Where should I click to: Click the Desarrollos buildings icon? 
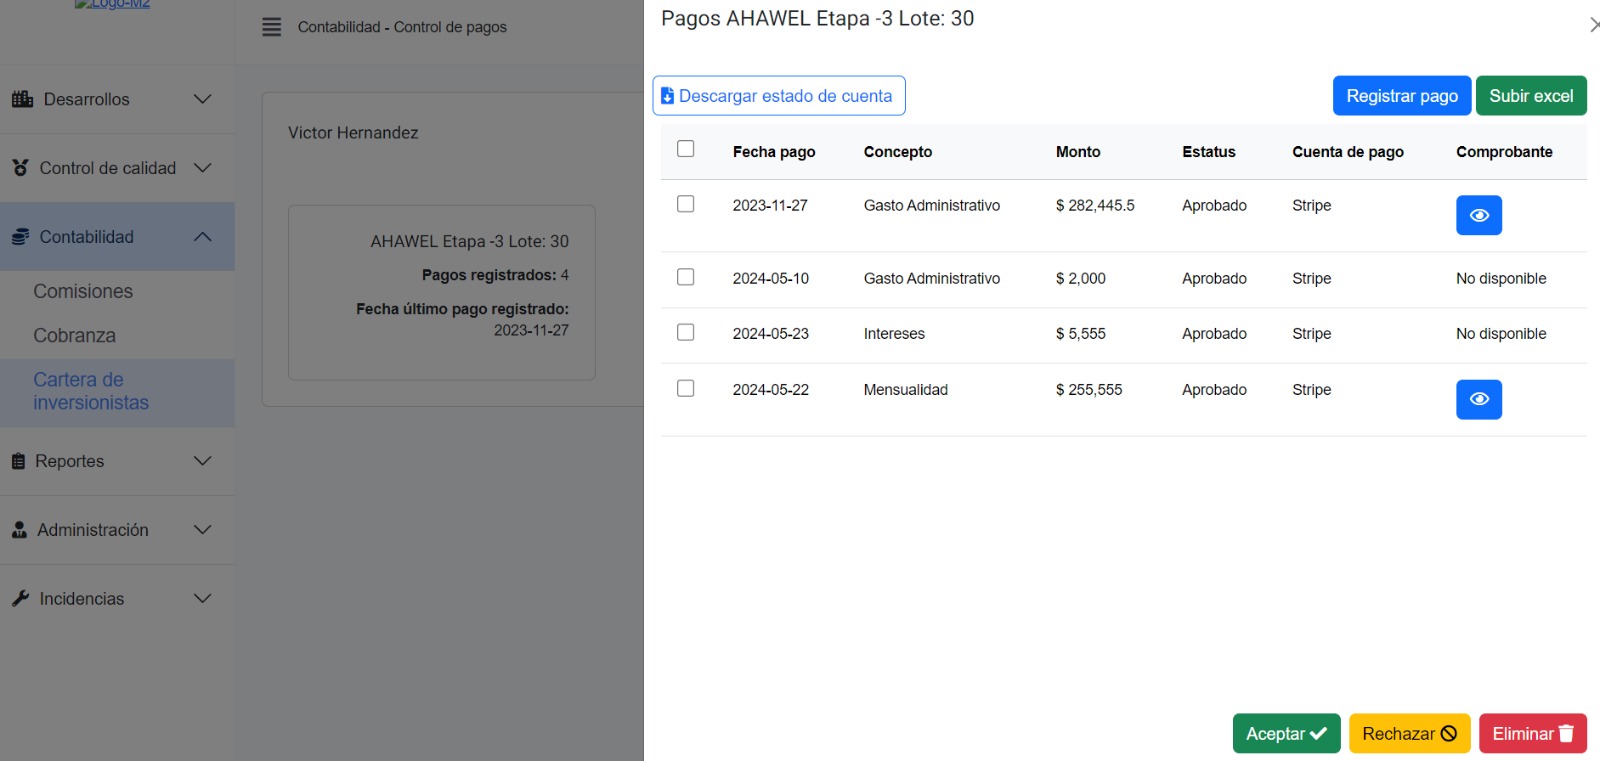tap(22, 99)
